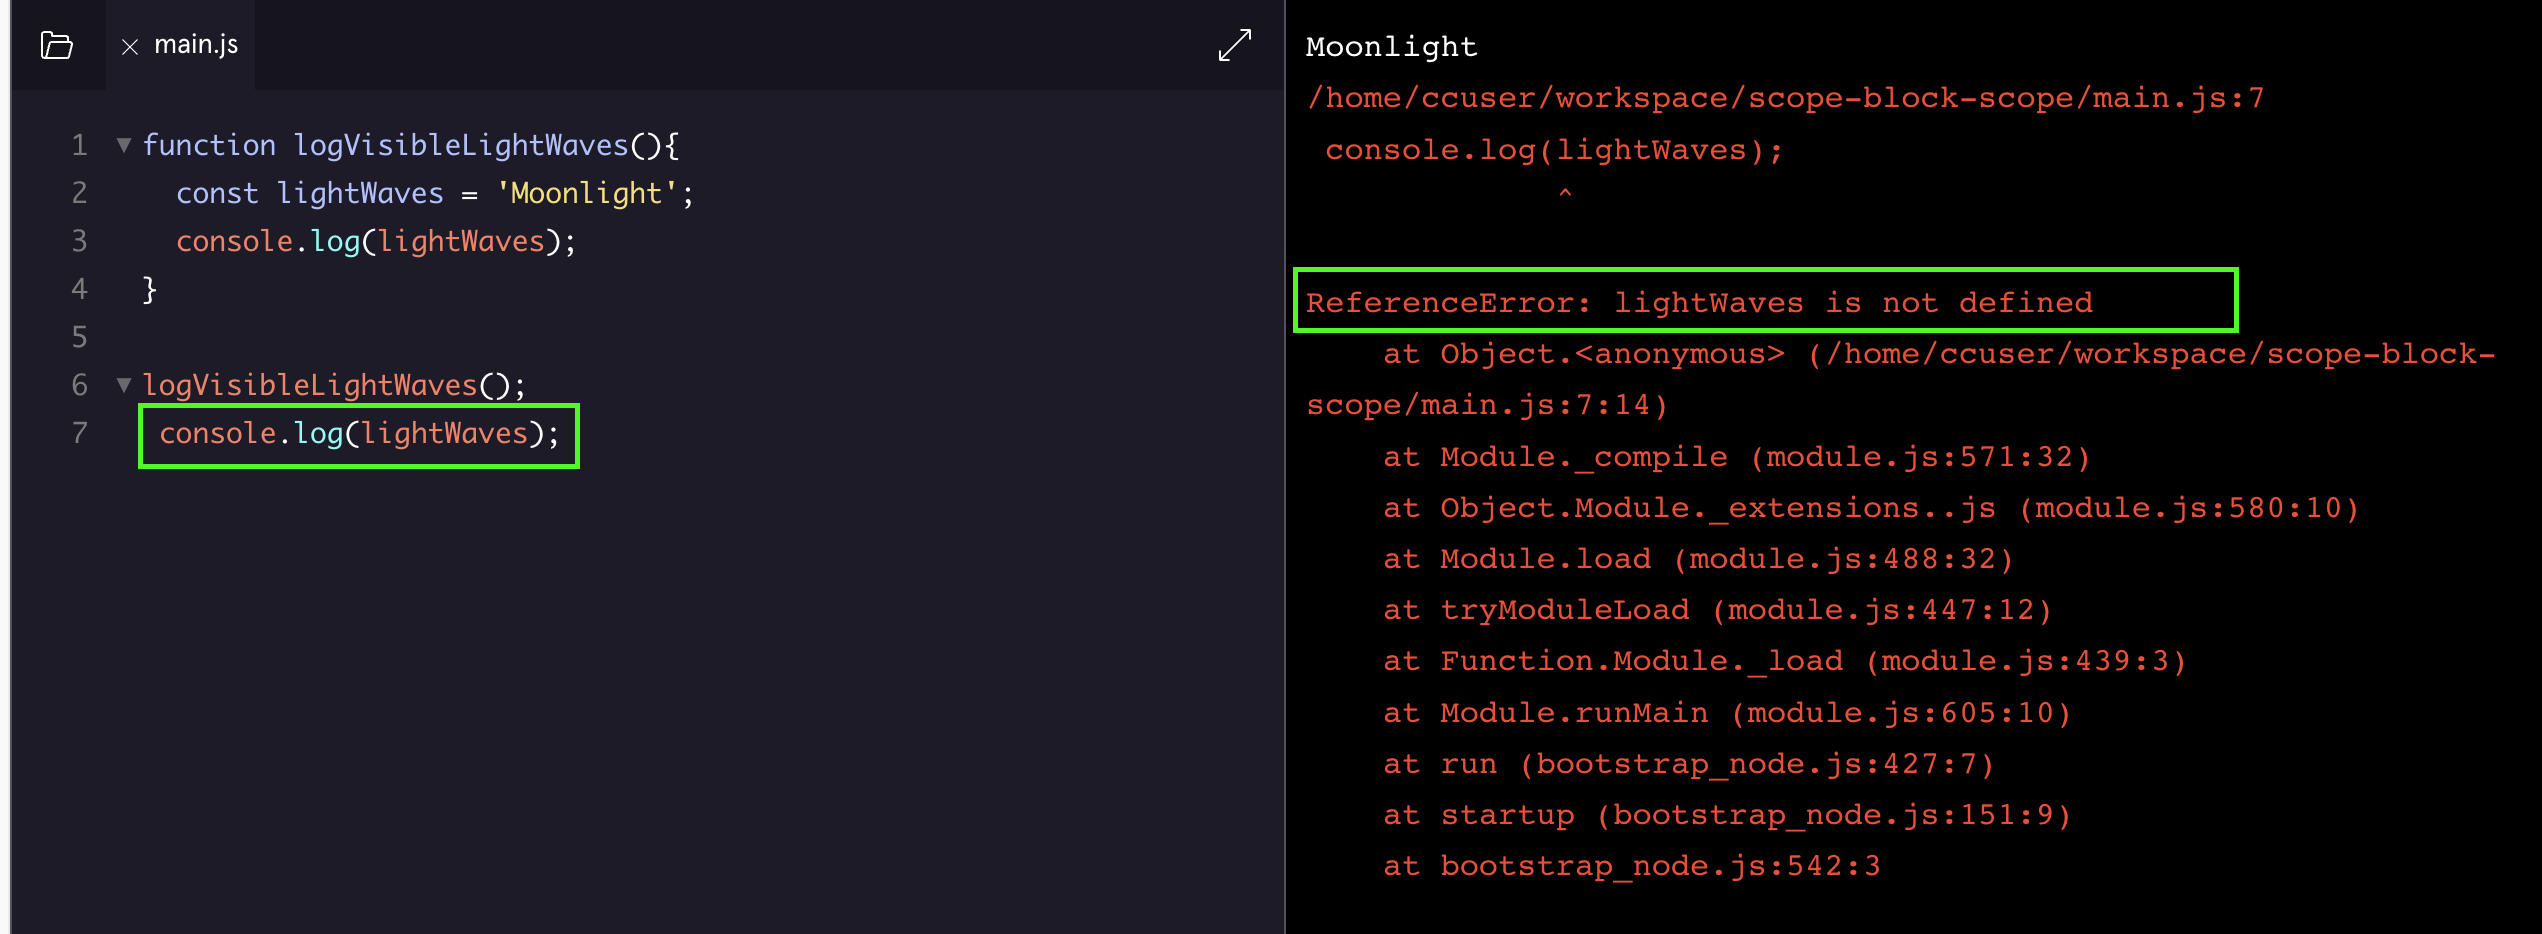The image size is (2542, 934).
Task: Click the 'Moonlight' string literal
Action: [x=586, y=193]
